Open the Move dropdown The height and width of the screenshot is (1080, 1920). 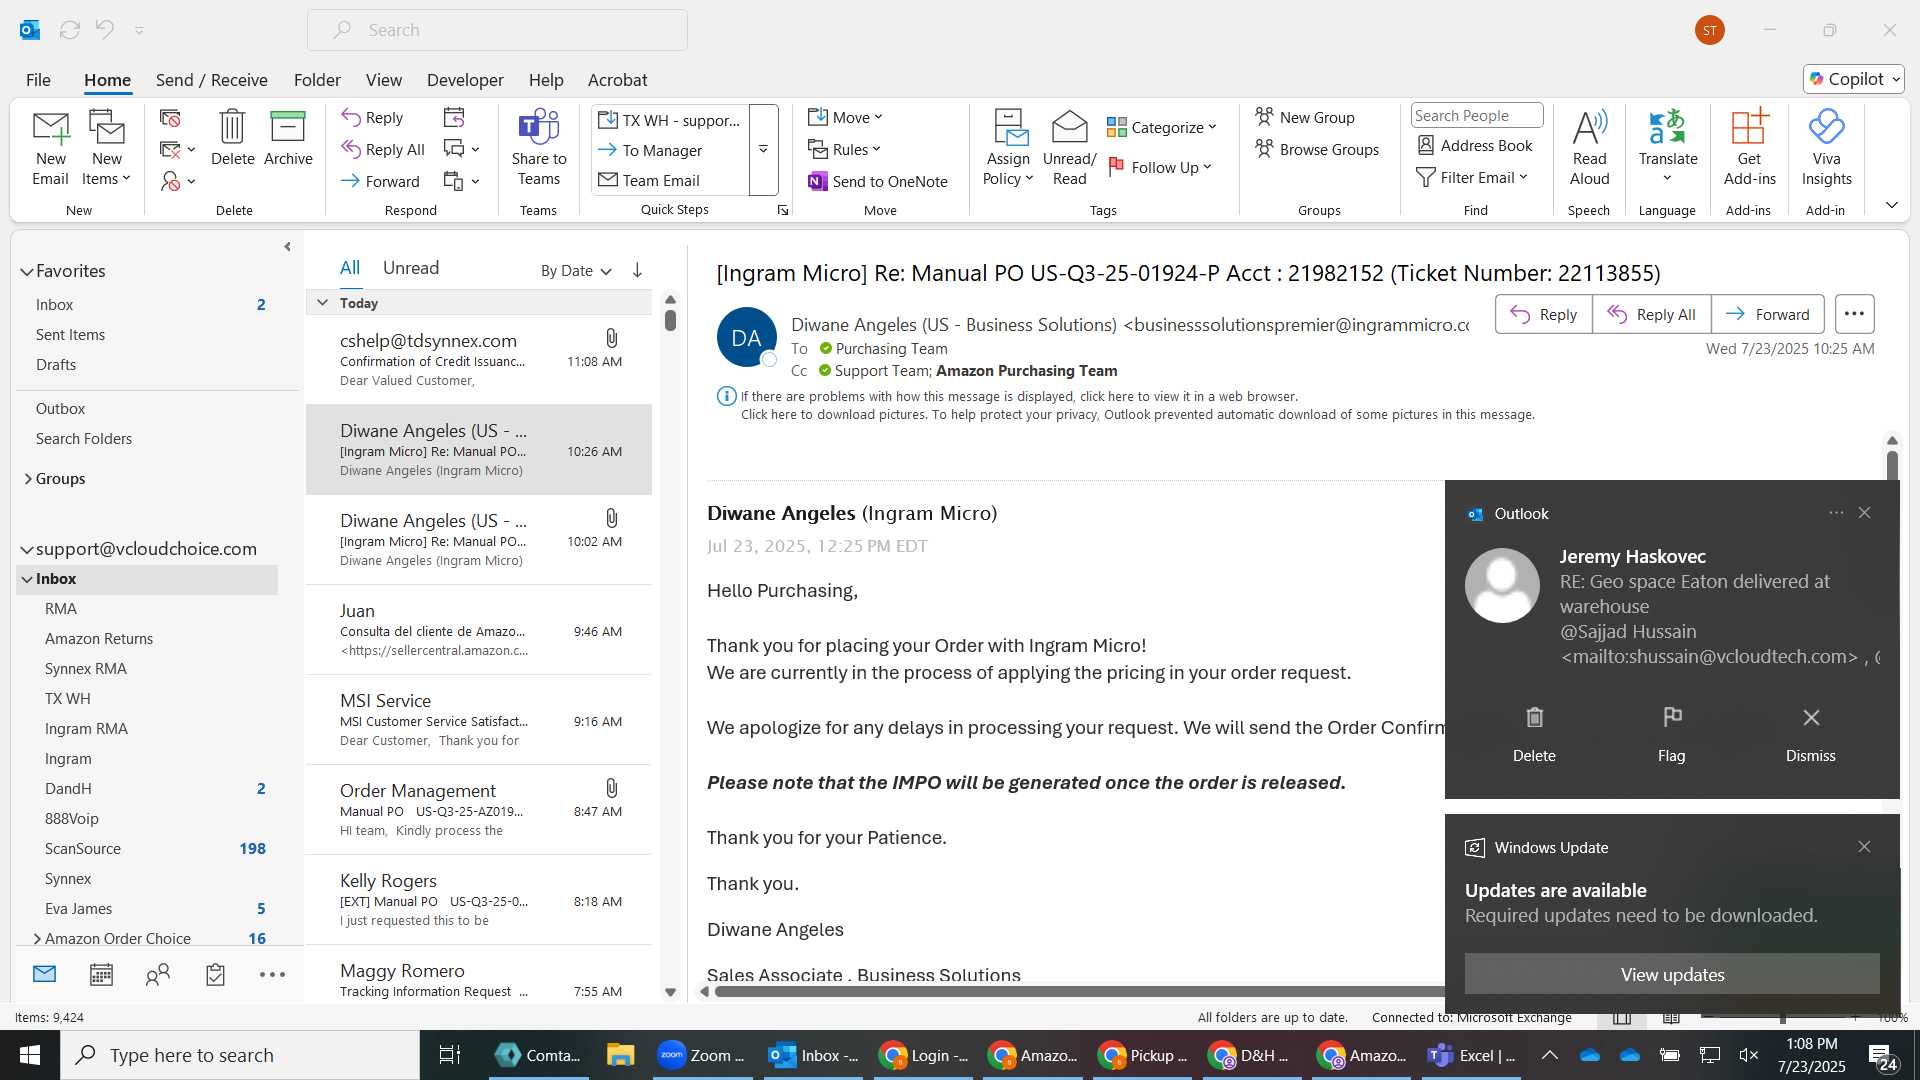click(845, 117)
